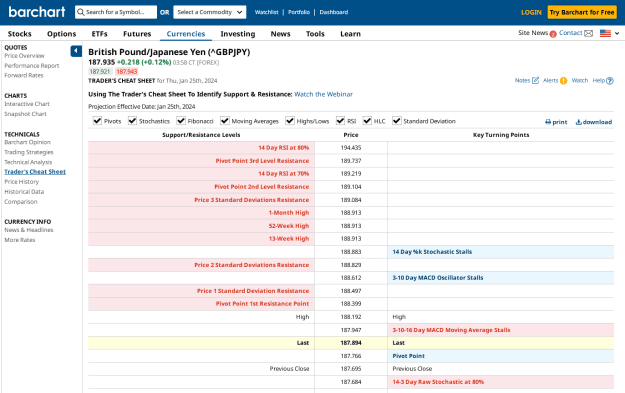Click the LOGIN link
625x393 pixels.
tap(531, 12)
